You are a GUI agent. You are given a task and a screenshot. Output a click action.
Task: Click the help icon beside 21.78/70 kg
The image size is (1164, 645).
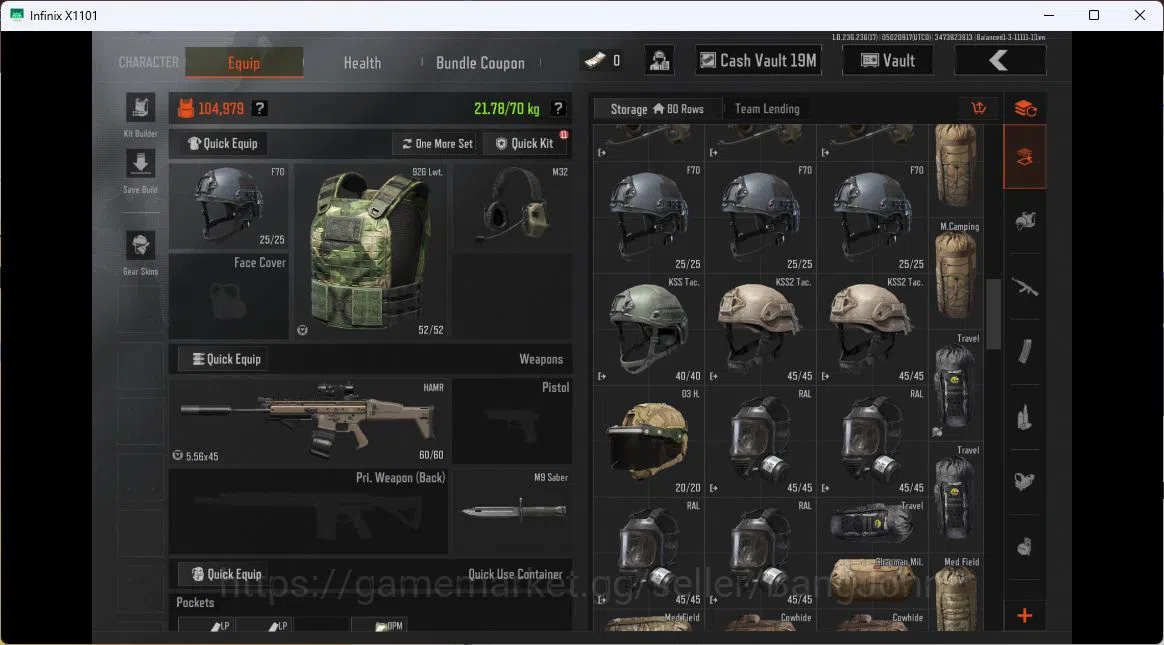tap(558, 108)
